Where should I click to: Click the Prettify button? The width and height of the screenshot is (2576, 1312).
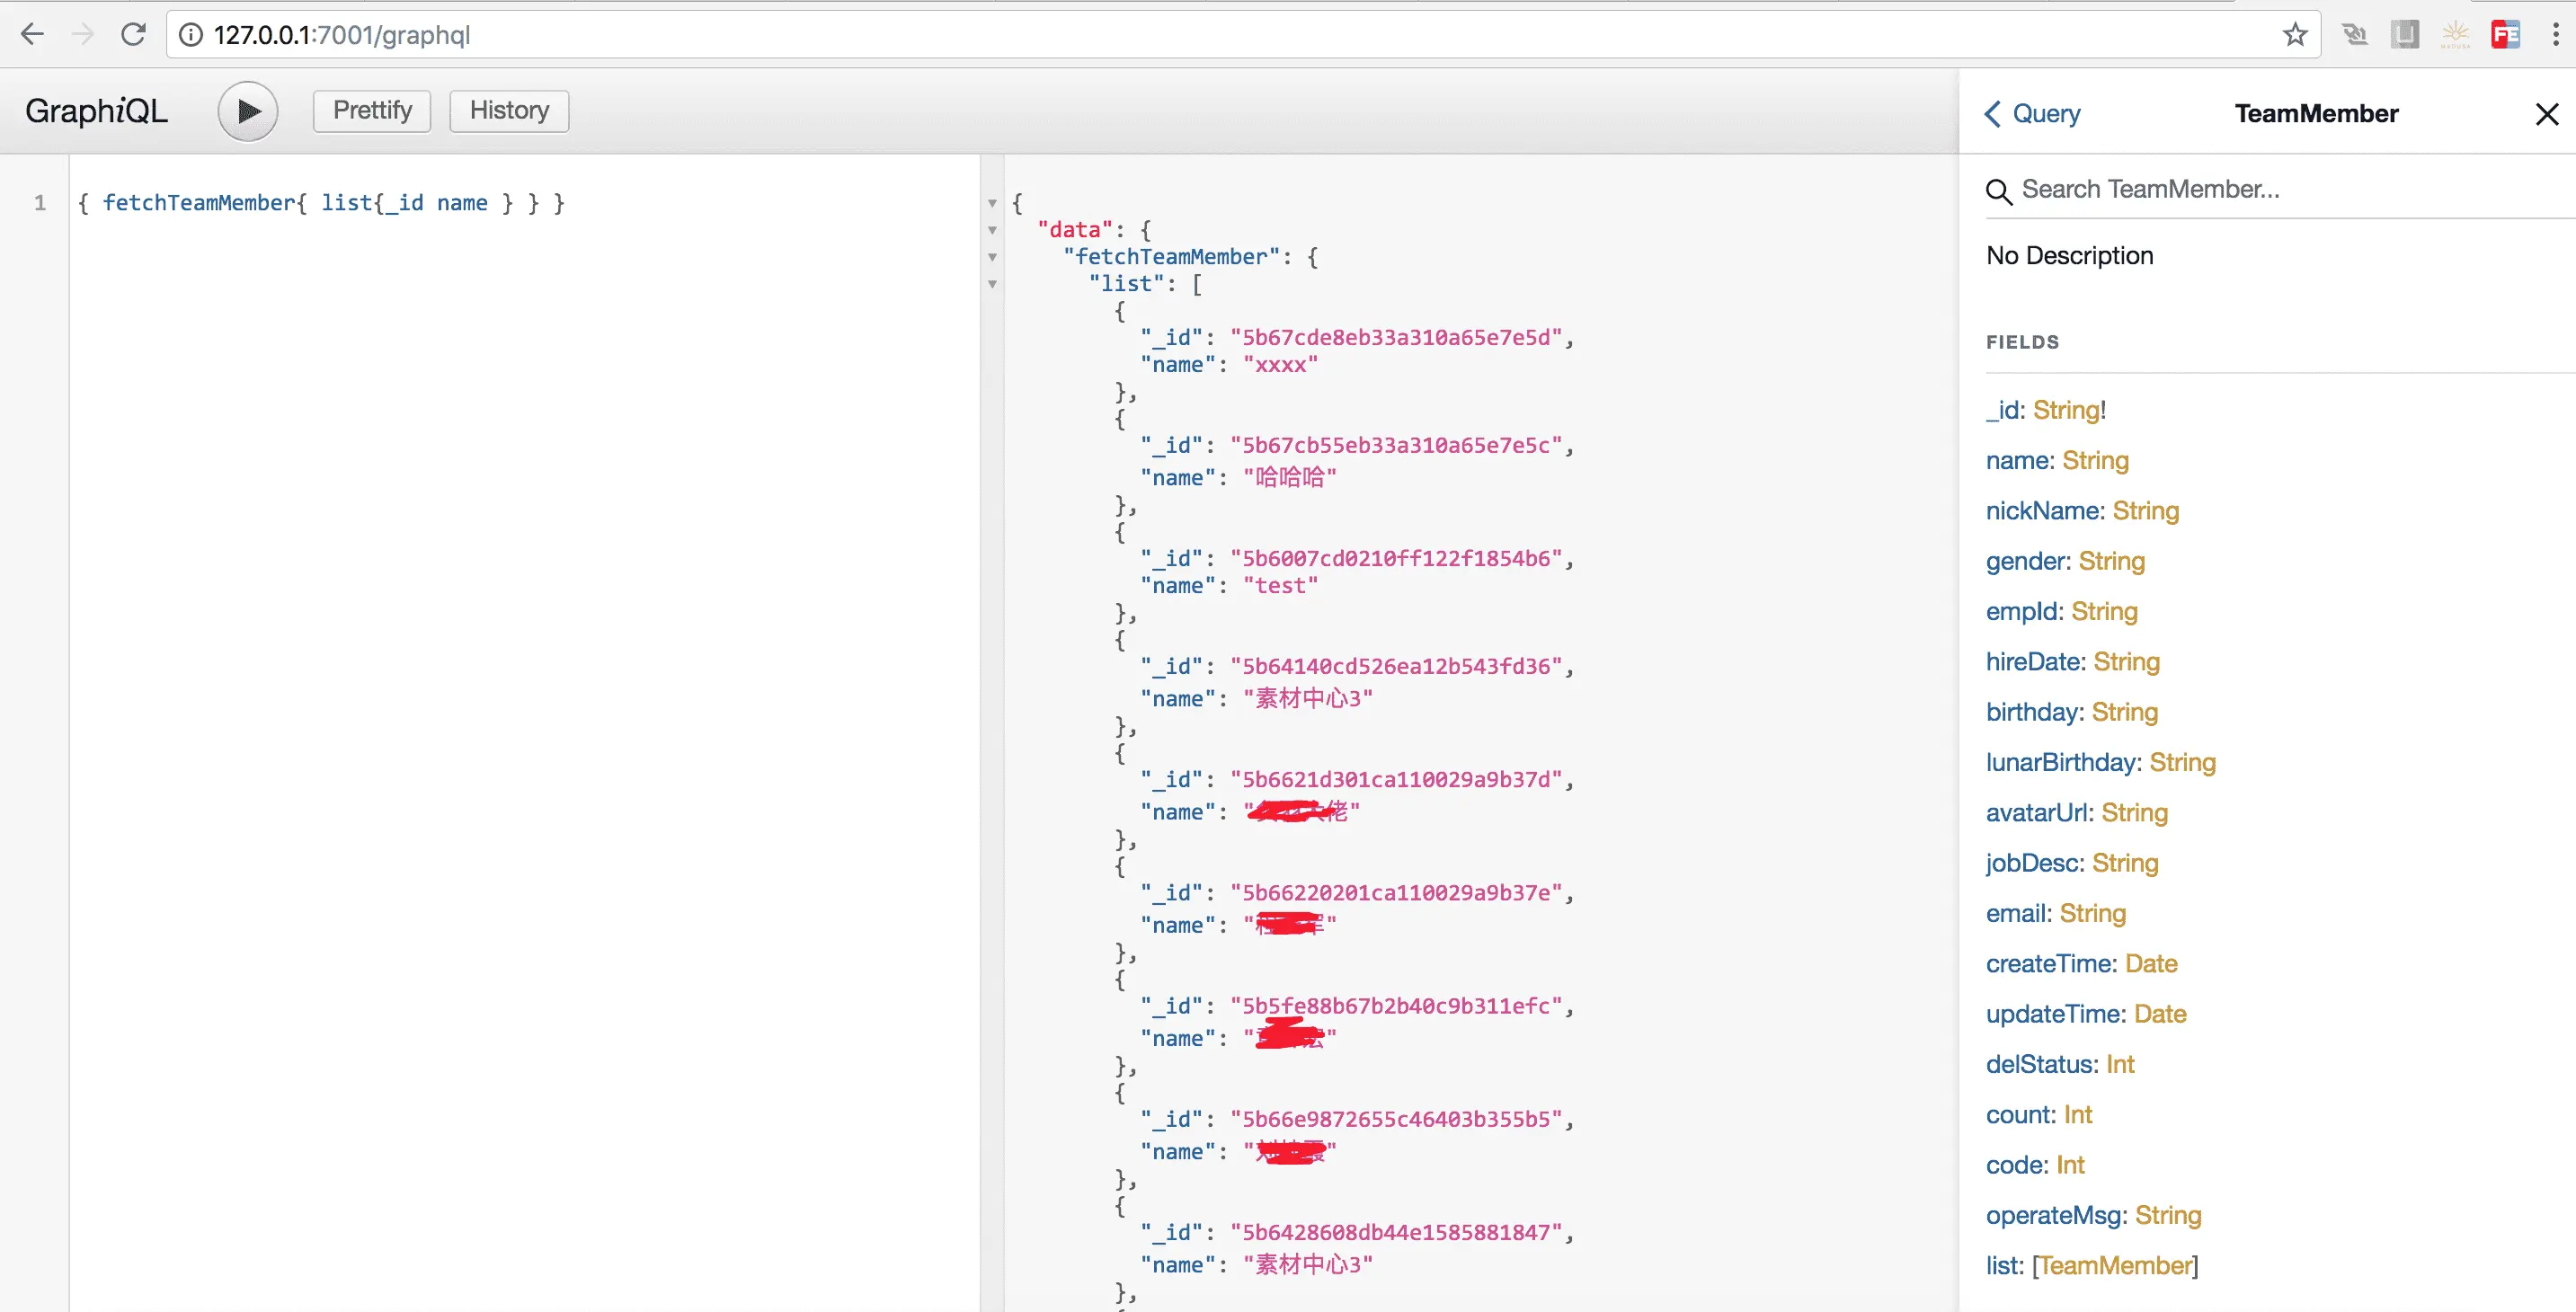click(x=372, y=111)
